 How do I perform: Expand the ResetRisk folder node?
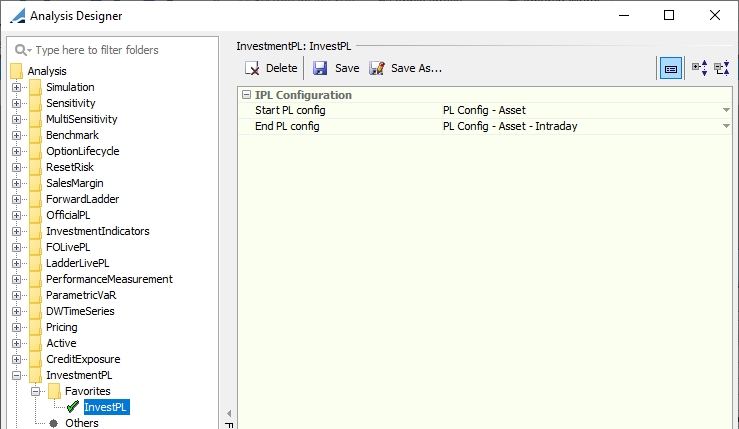(16, 167)
